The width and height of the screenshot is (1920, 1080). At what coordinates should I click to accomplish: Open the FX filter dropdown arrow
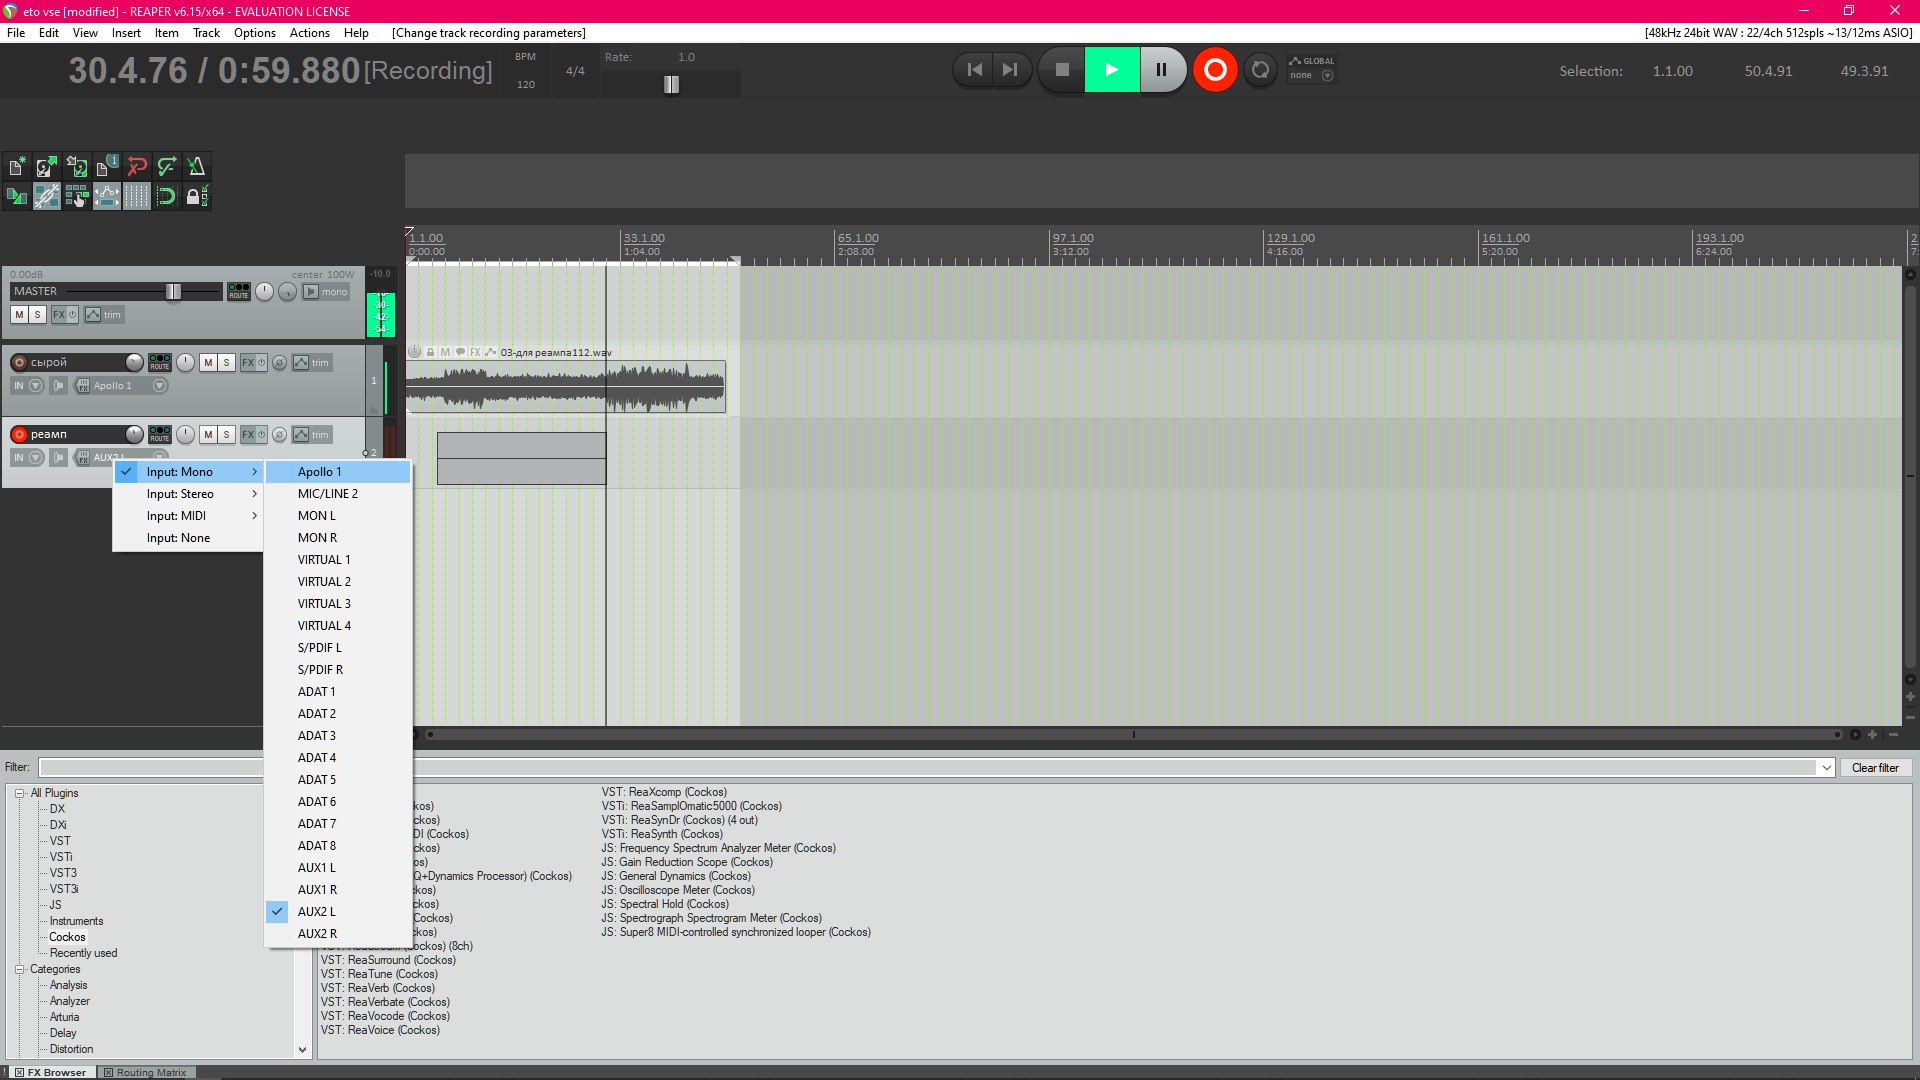tap(1826, 768)
